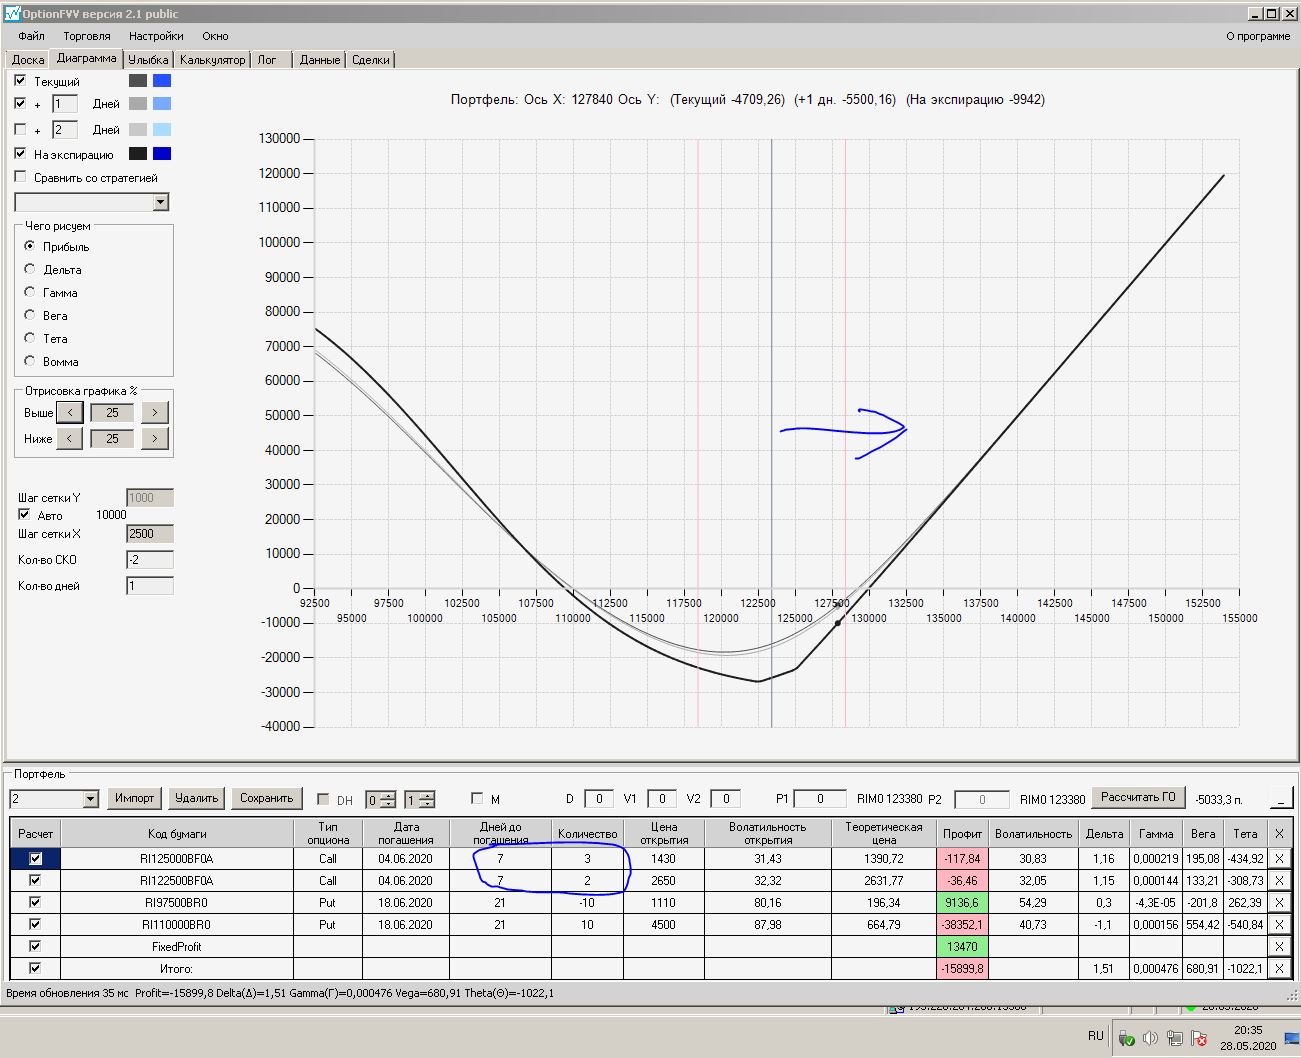Select the Дельта radio button

click(x=30, y=269)
